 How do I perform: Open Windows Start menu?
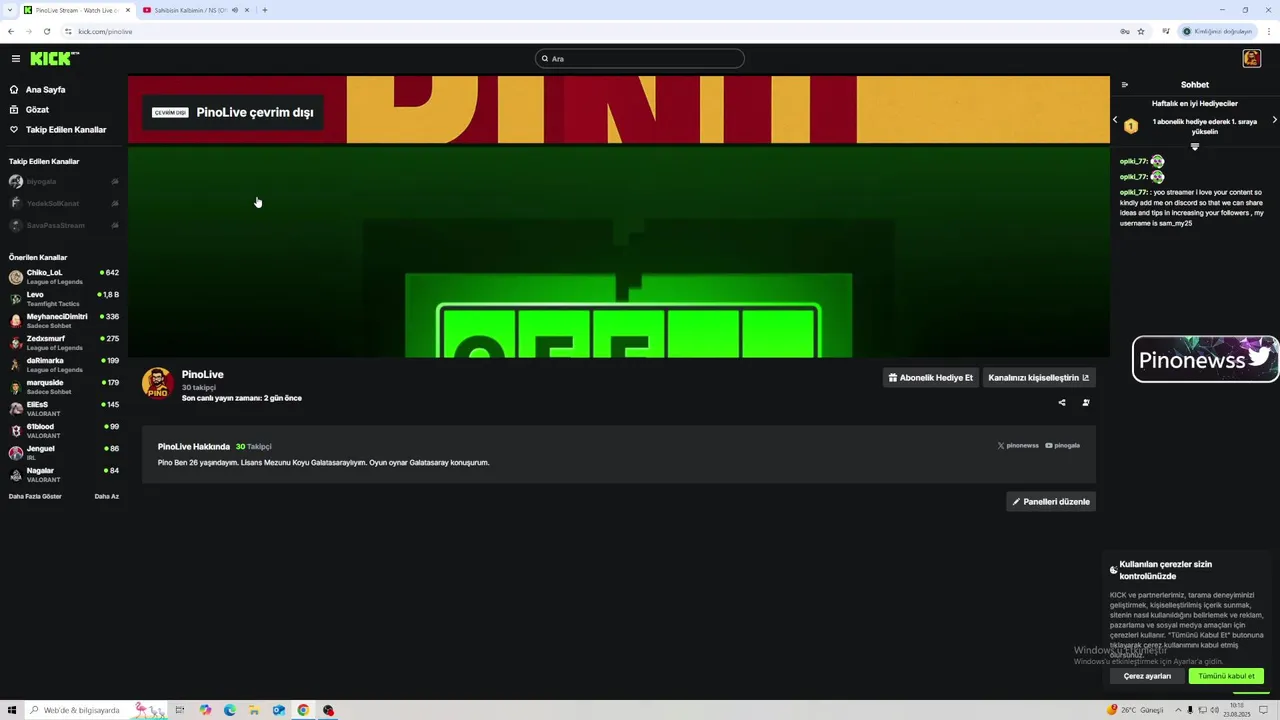[x=12, y=710]
